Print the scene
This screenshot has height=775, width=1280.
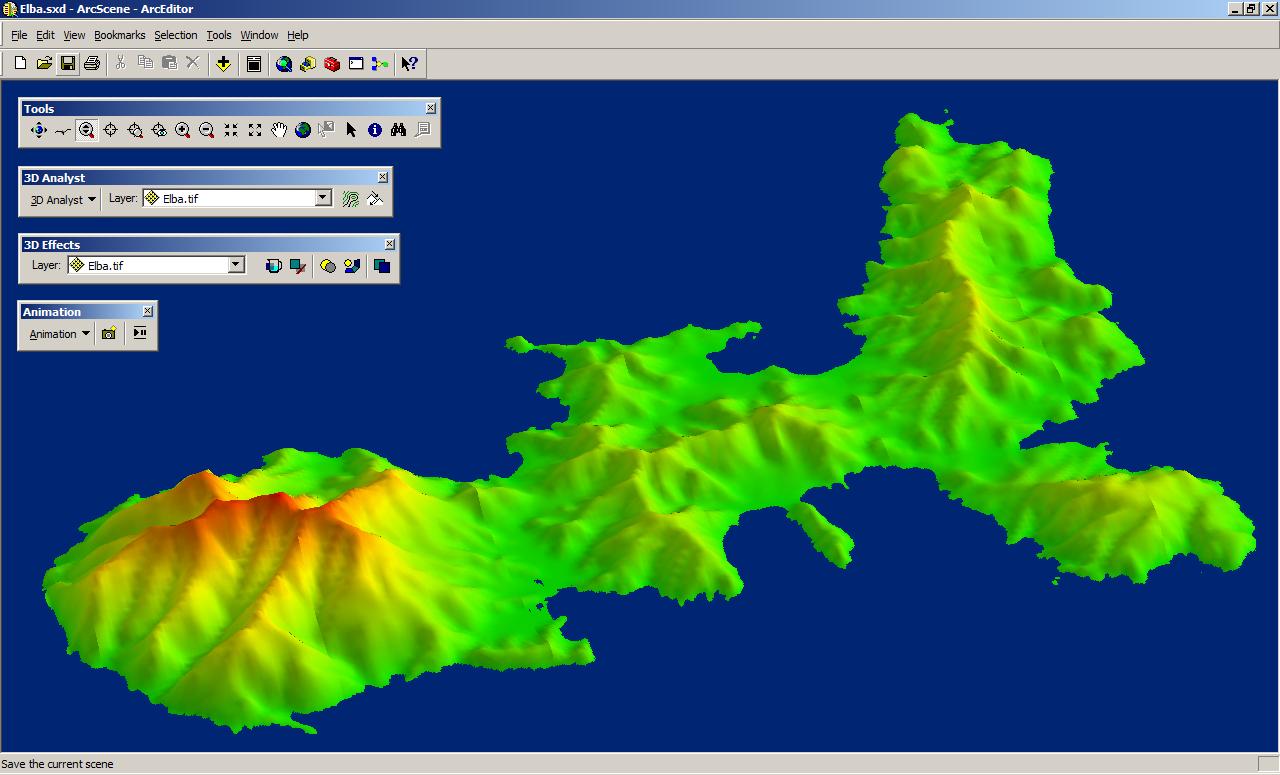[92, 64]
